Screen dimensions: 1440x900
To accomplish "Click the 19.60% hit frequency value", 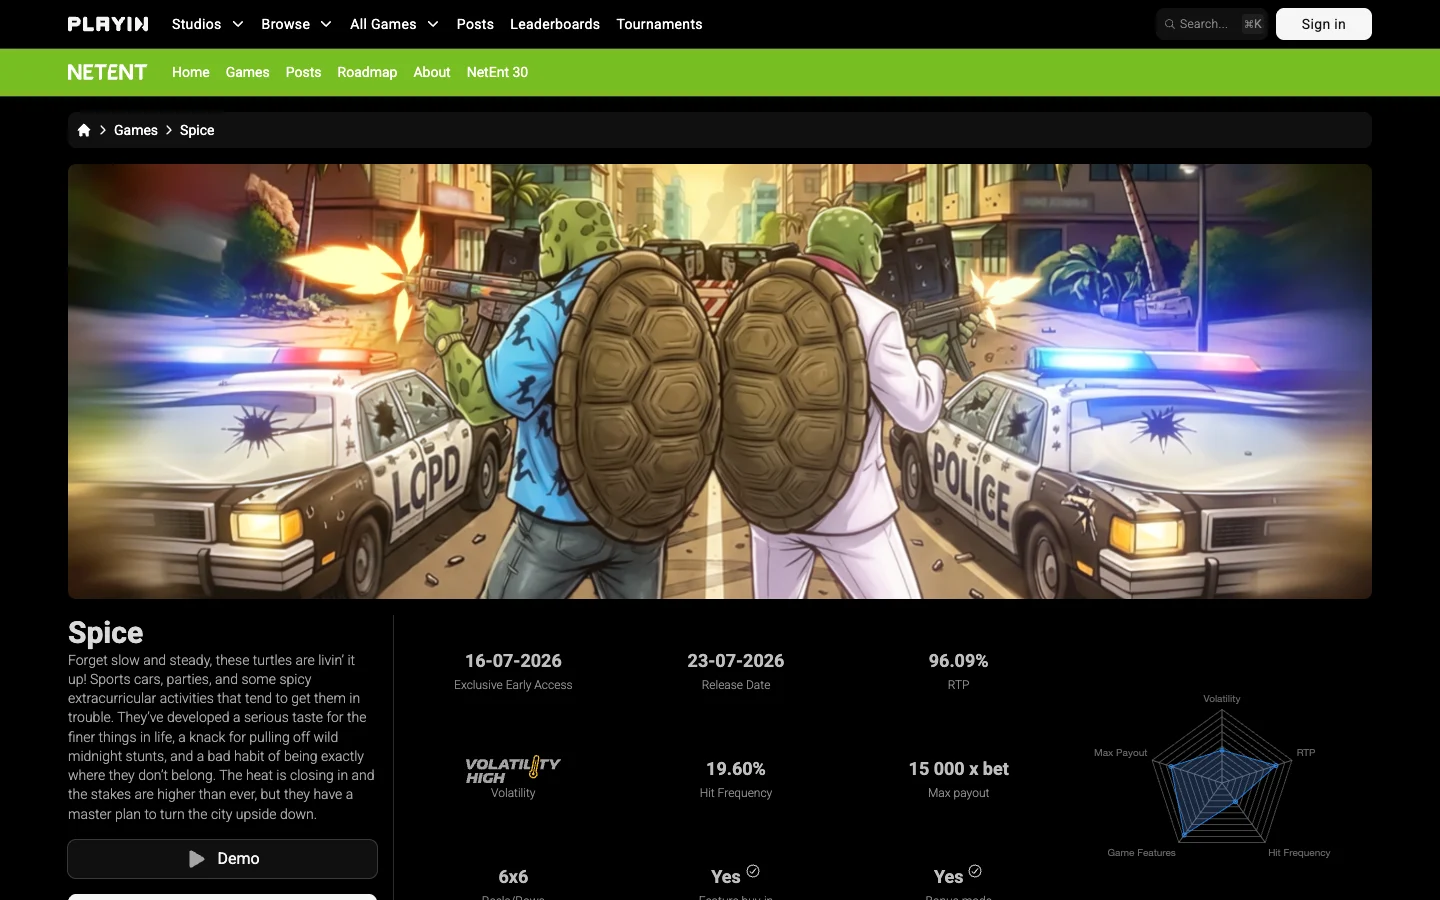I will pos(736,769).
